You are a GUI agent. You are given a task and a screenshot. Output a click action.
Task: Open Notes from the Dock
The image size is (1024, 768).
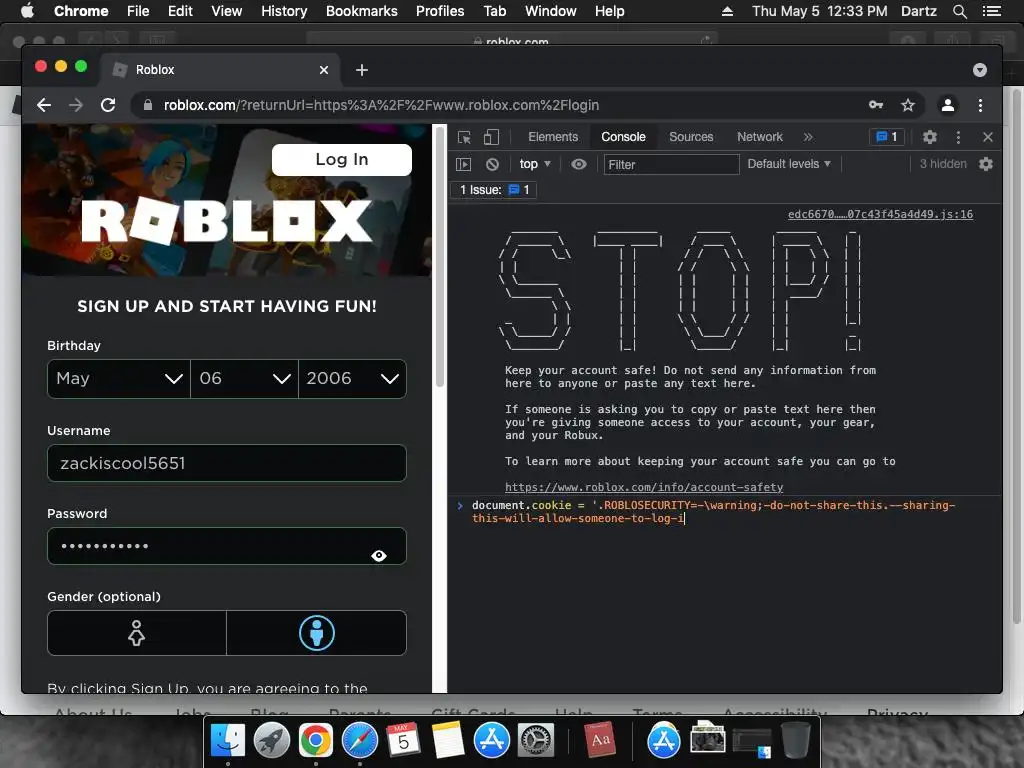click(x=447, y=741)
